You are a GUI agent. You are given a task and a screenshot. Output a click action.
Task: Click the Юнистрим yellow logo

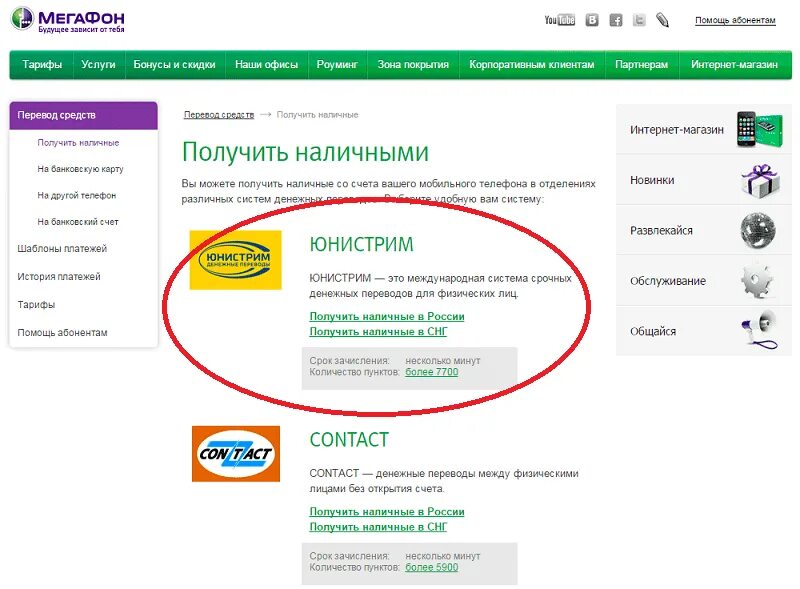[x=235, y=260]
